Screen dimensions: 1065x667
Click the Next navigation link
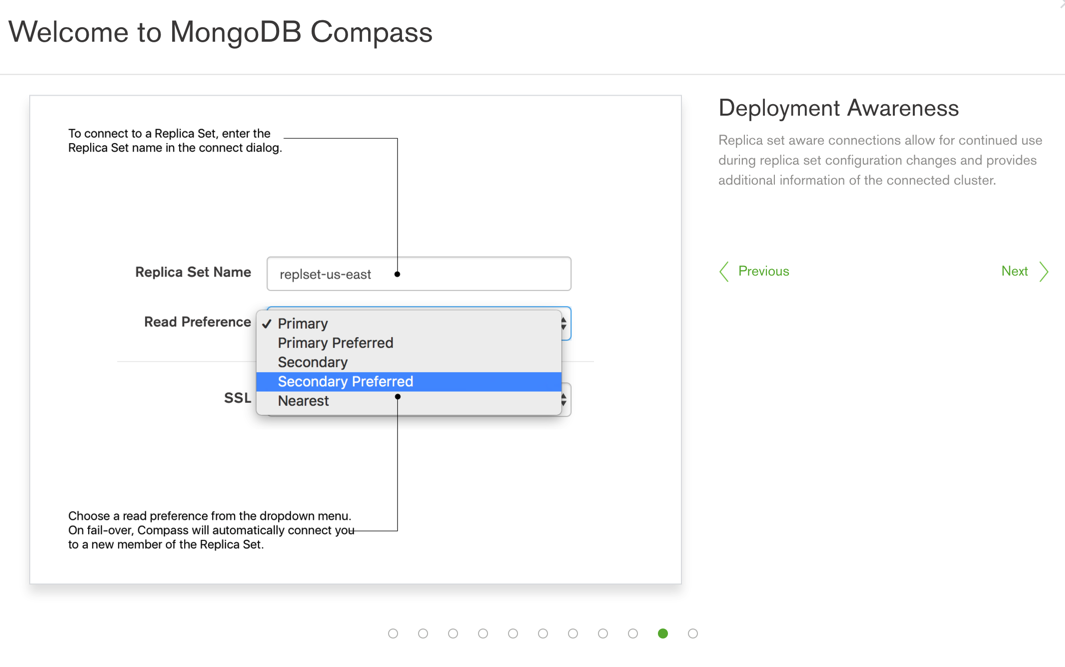click(x=1014, y=271)
